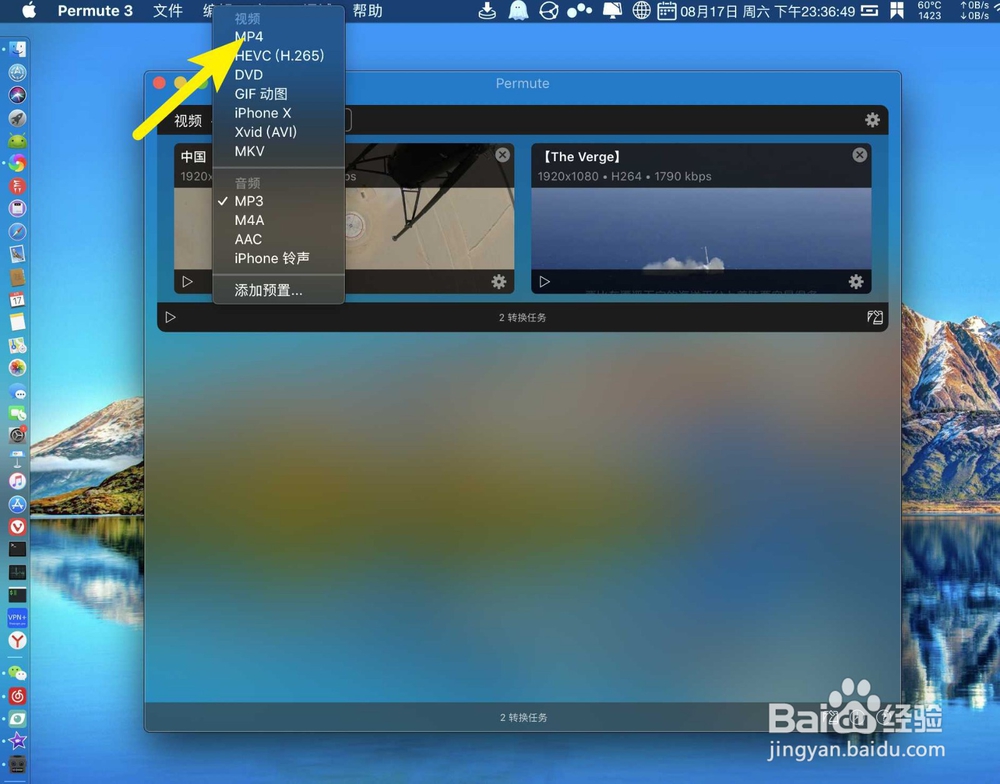Viewport: 1000px width, 784px height.
Task: Click 60°C temperature monitor in menu bar
Action: coord(929,11)
